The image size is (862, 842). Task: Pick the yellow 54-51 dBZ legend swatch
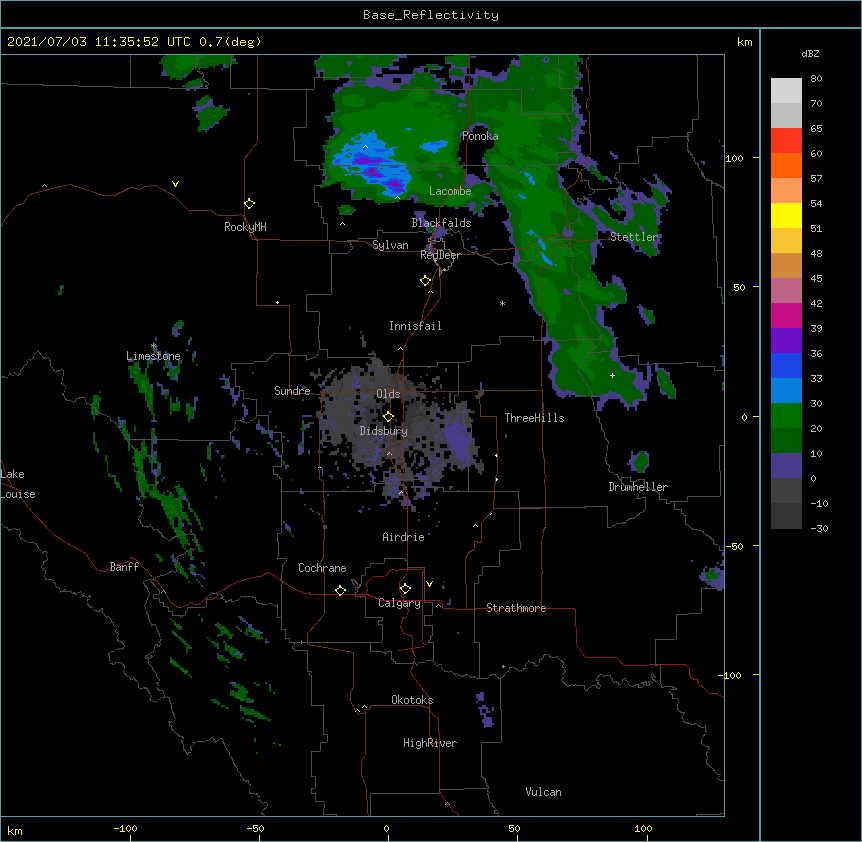point(786,215)
